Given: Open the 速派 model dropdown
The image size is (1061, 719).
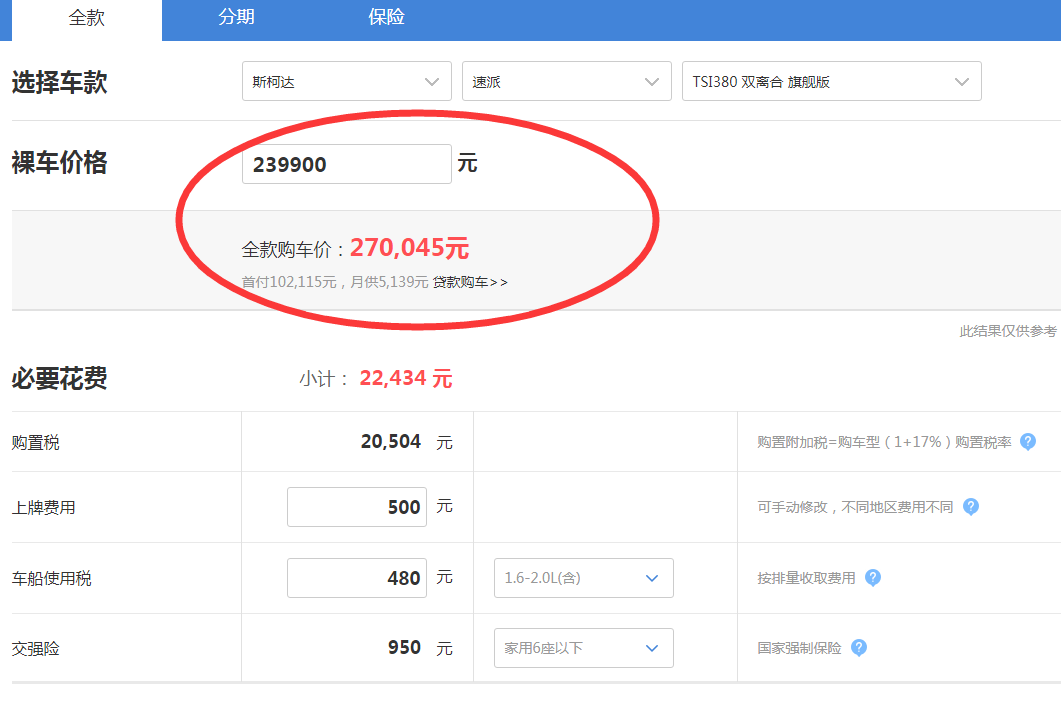Looking at the screenshot, I should pos(566,81).
